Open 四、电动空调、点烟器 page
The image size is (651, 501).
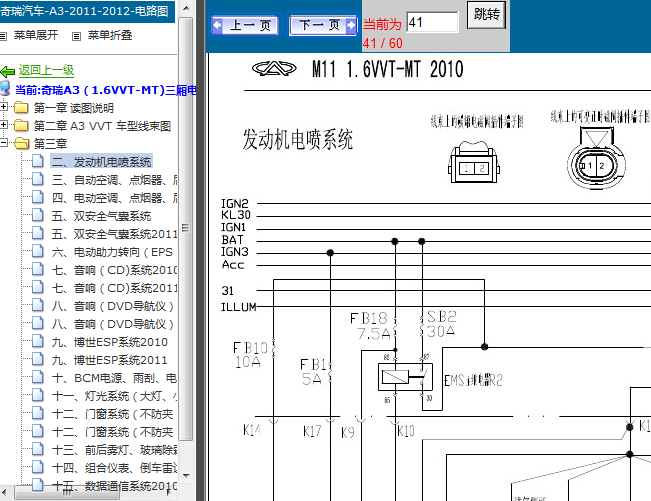[115, 198]
